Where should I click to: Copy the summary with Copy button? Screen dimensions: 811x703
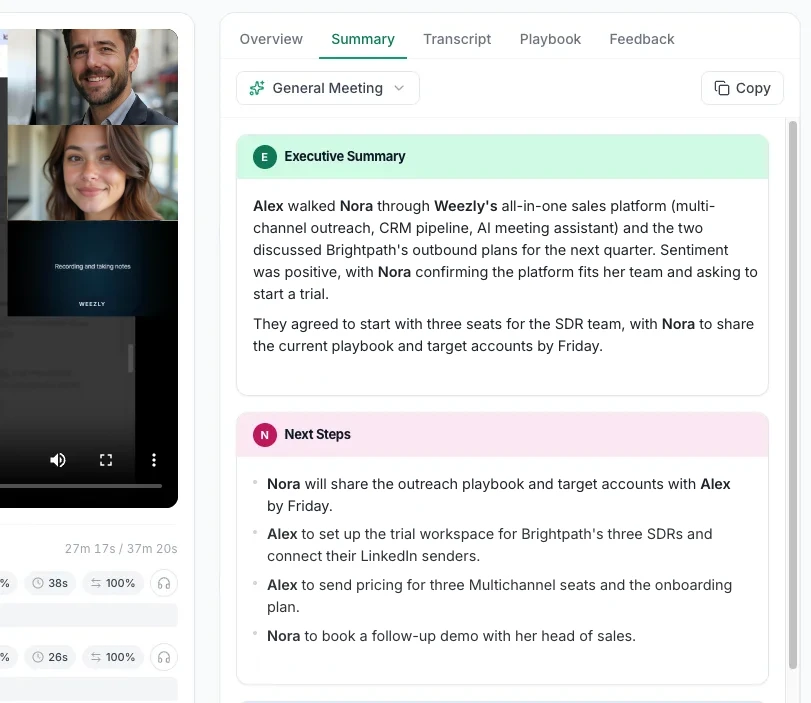(742, 88)
